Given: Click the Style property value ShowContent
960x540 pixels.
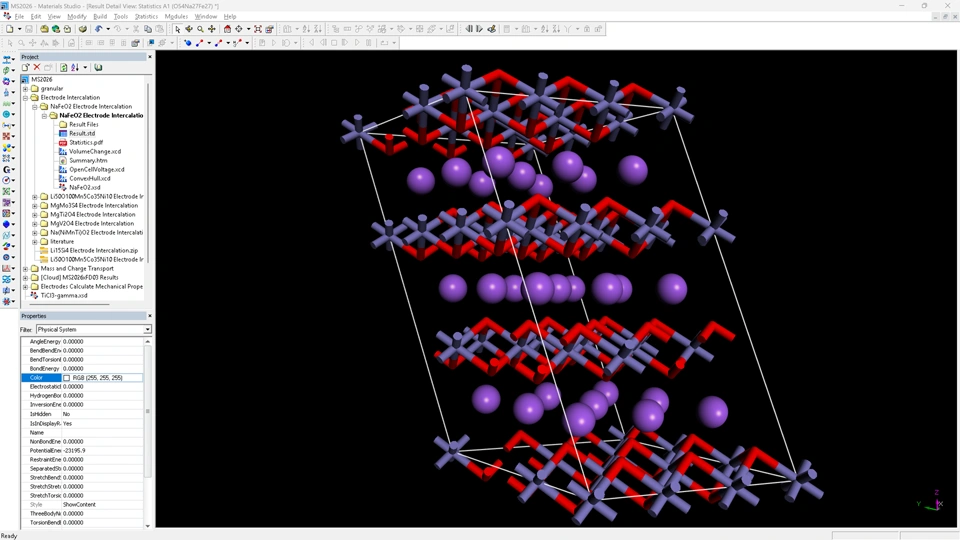Looking at the screenshot, I should click(x=79, y=504).
